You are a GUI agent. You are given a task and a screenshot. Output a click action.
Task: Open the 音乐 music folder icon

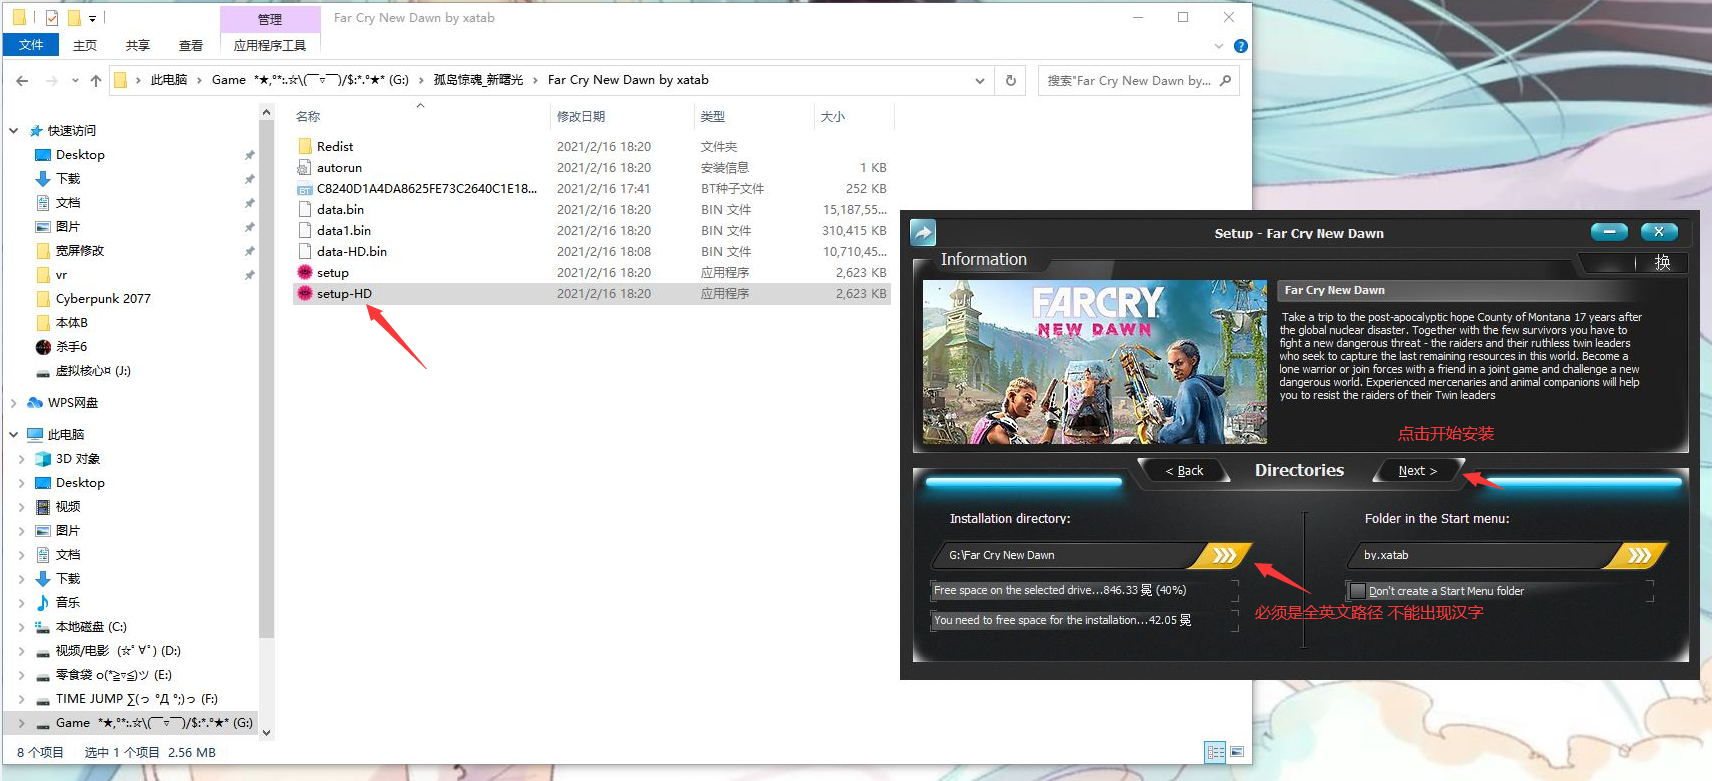[x=43, y=603]
